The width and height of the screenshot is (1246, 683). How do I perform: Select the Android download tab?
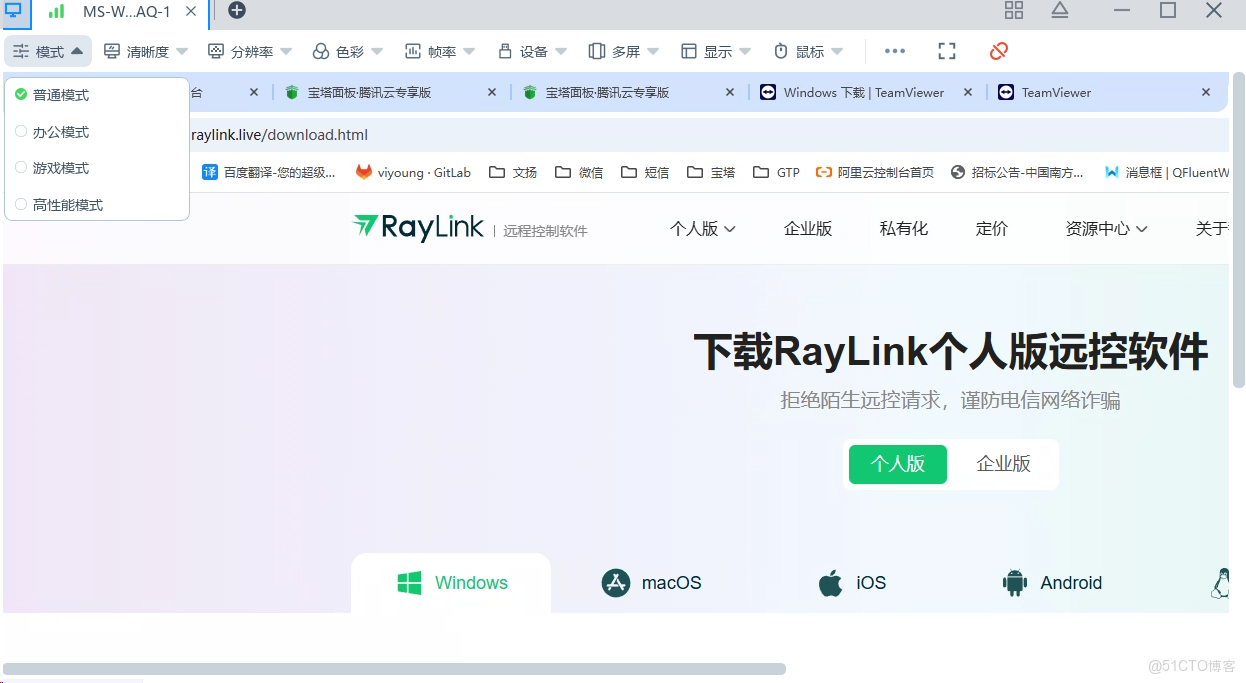pos(1053,583)
